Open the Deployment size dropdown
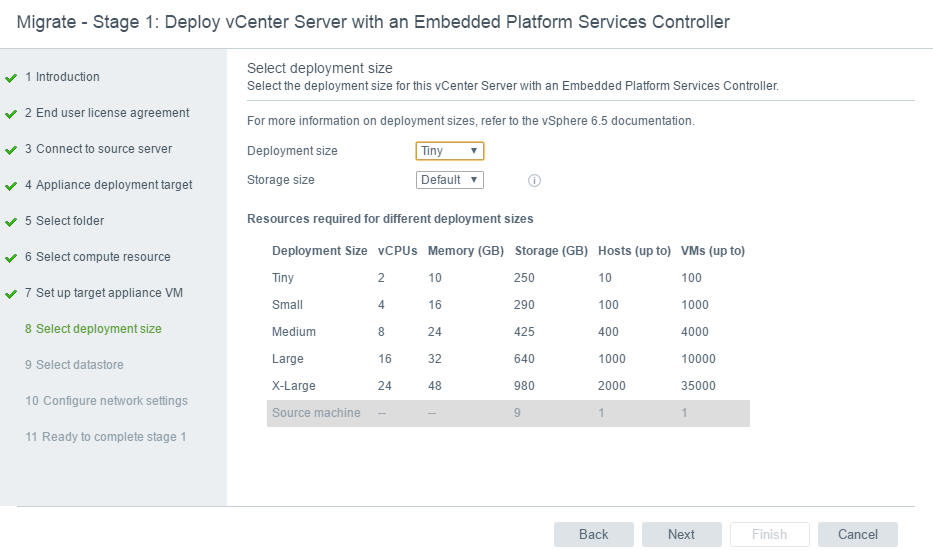This screenshot has width=933, height=559. point(450,151)
